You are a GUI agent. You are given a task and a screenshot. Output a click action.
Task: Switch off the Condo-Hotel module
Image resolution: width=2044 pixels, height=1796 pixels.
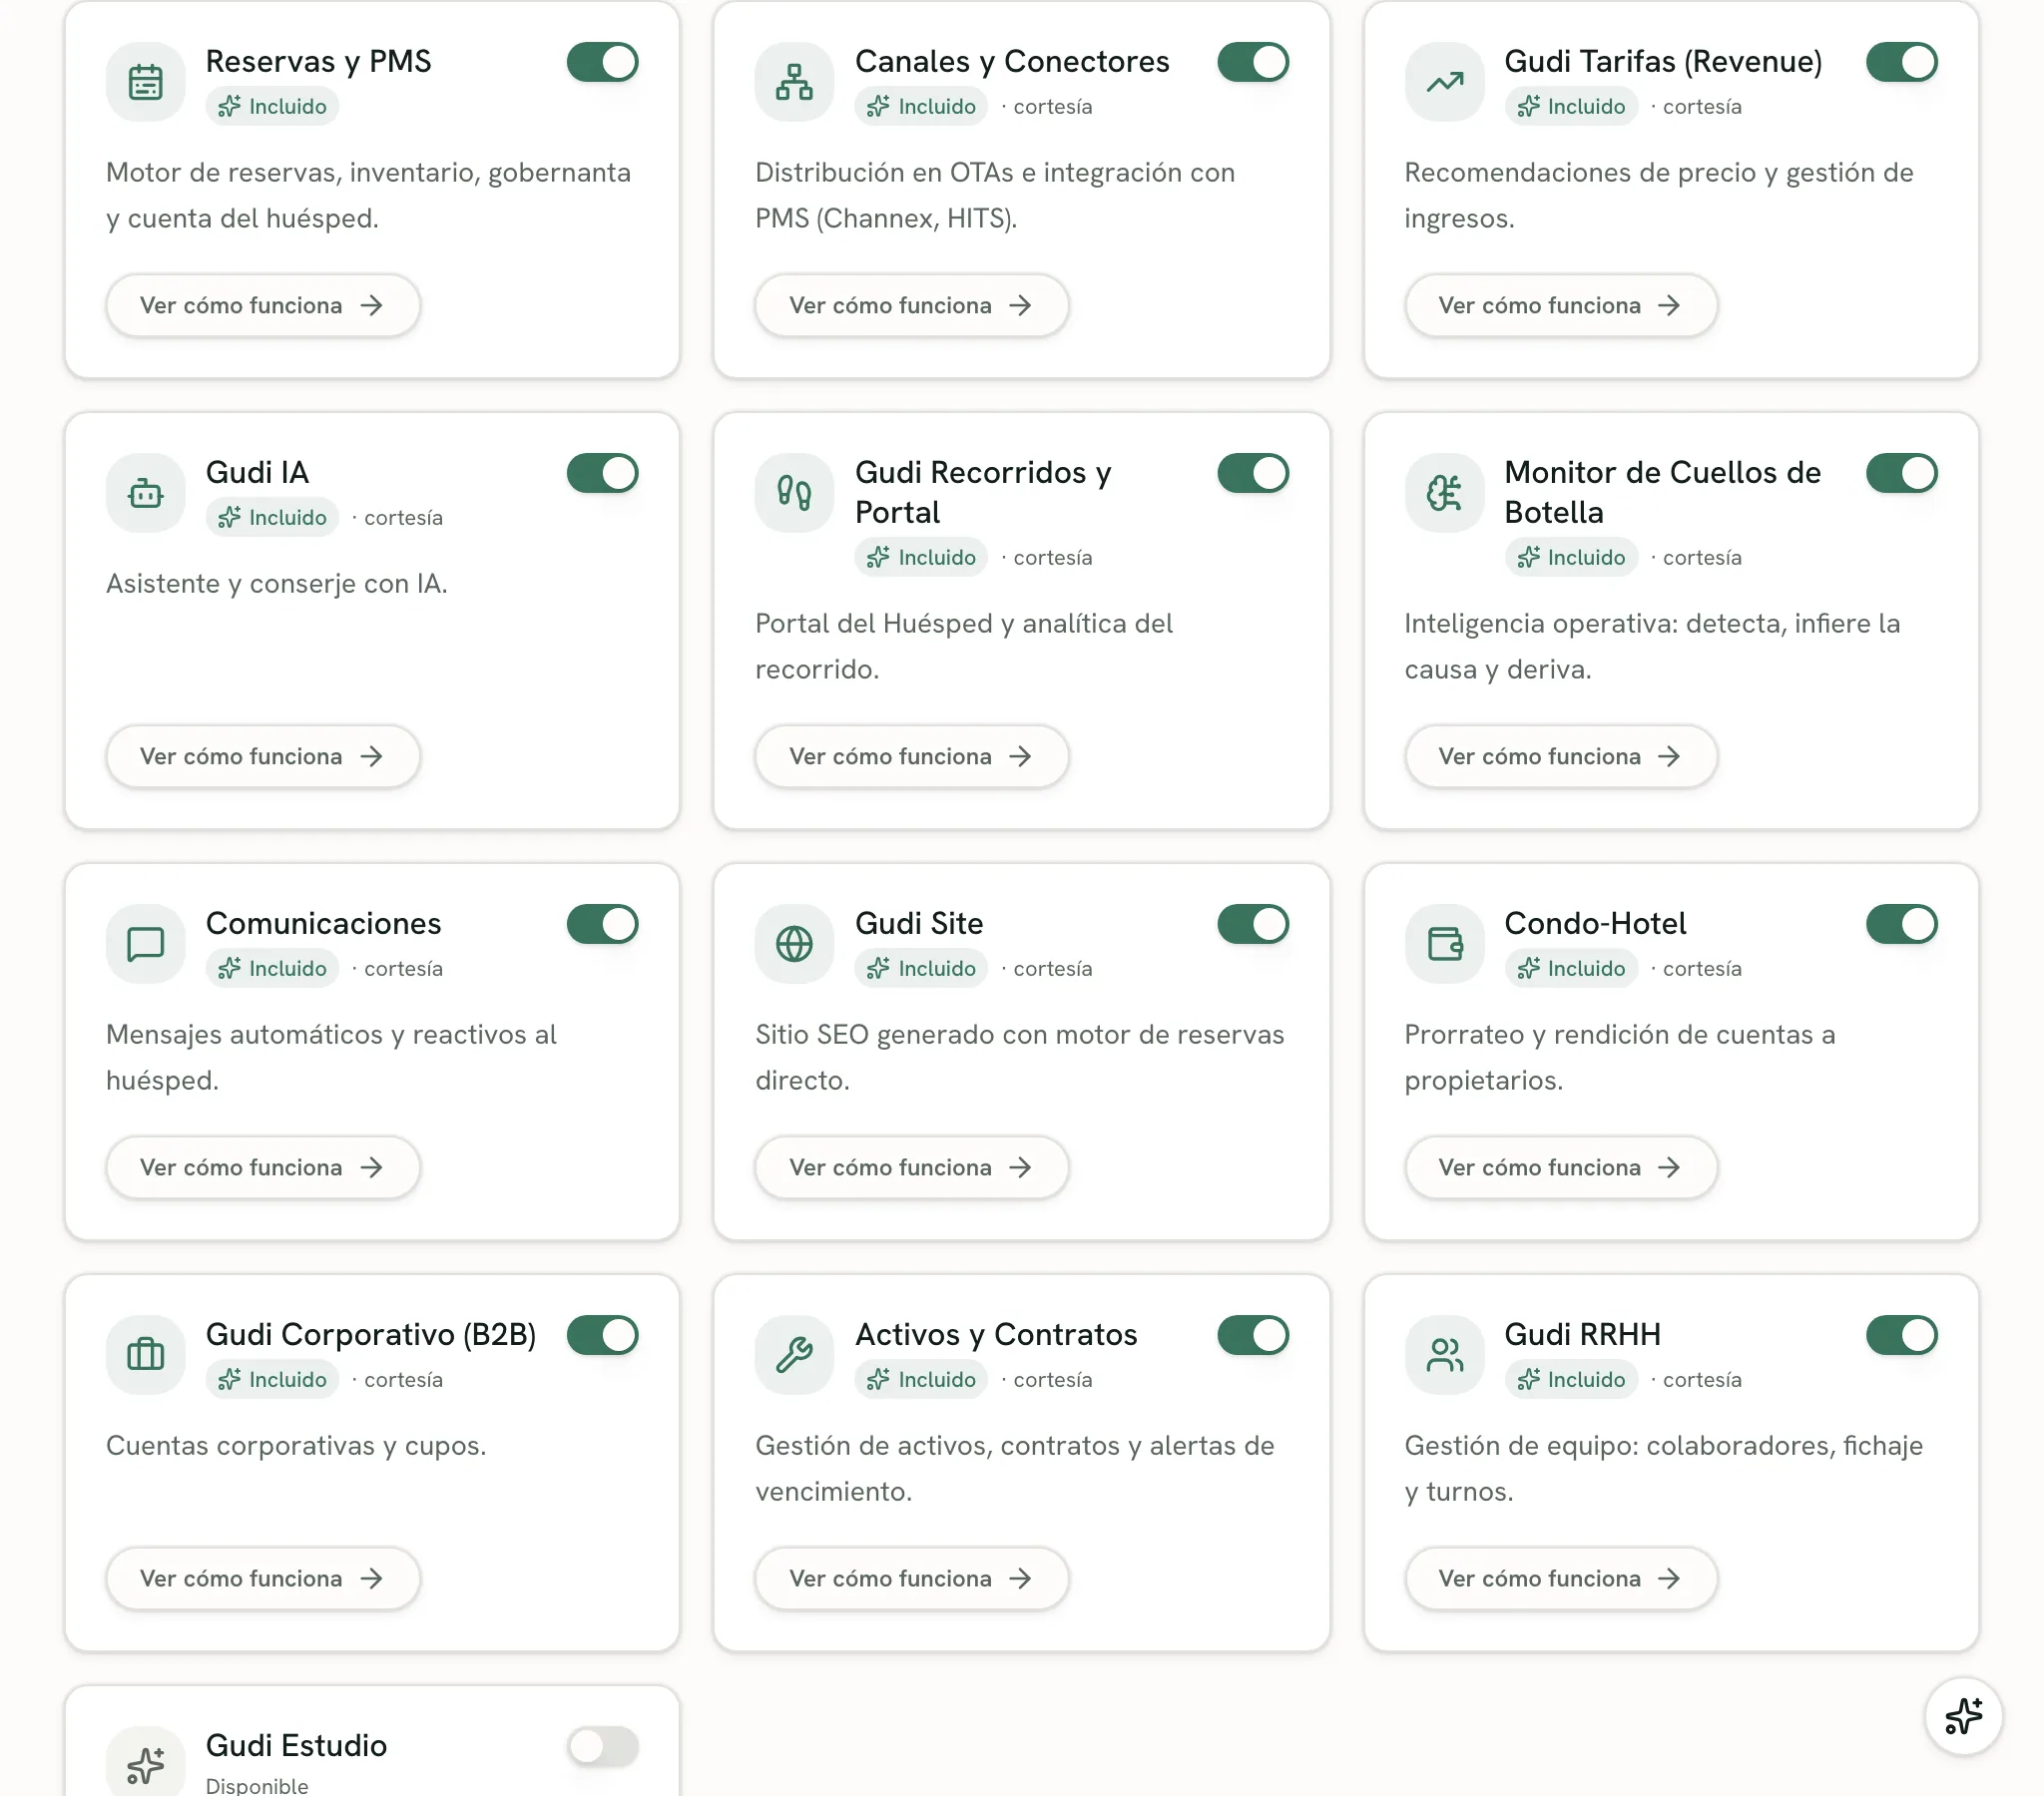tap(1902, 924)
